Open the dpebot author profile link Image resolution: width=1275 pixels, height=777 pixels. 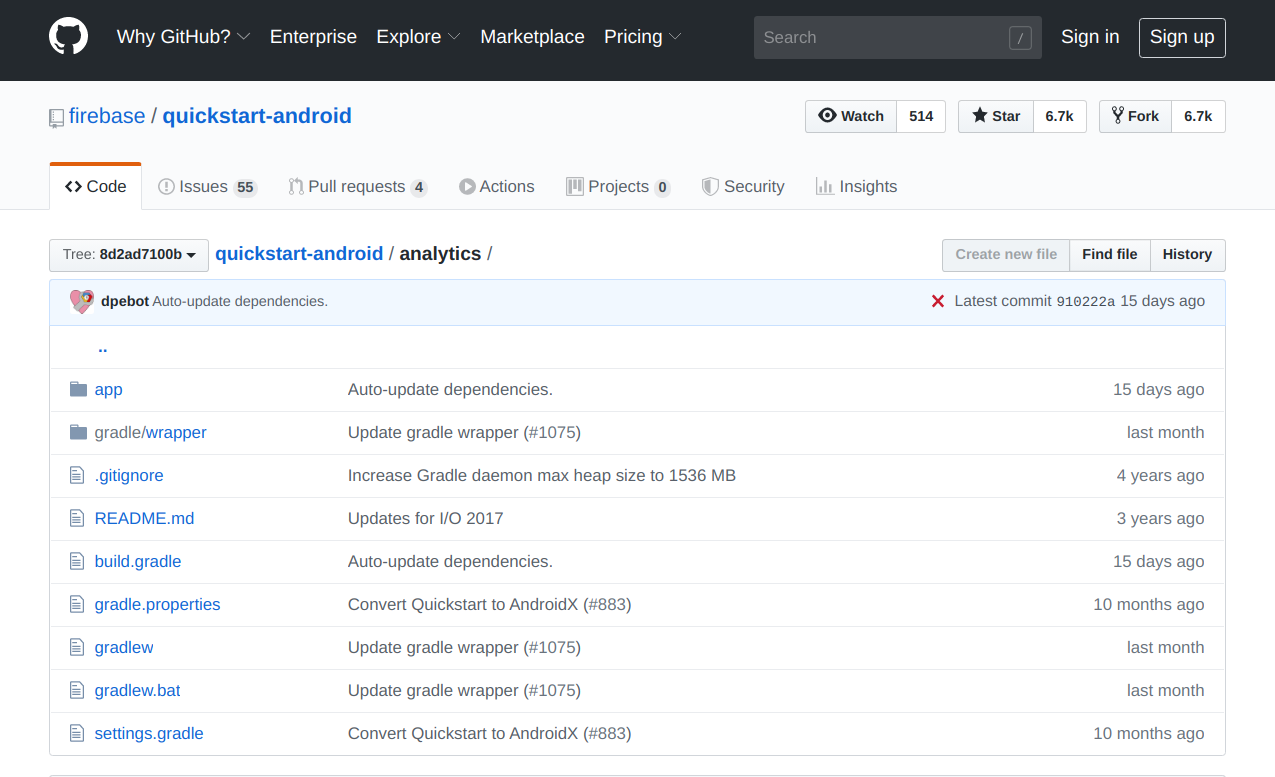click(x=125, y=301)
